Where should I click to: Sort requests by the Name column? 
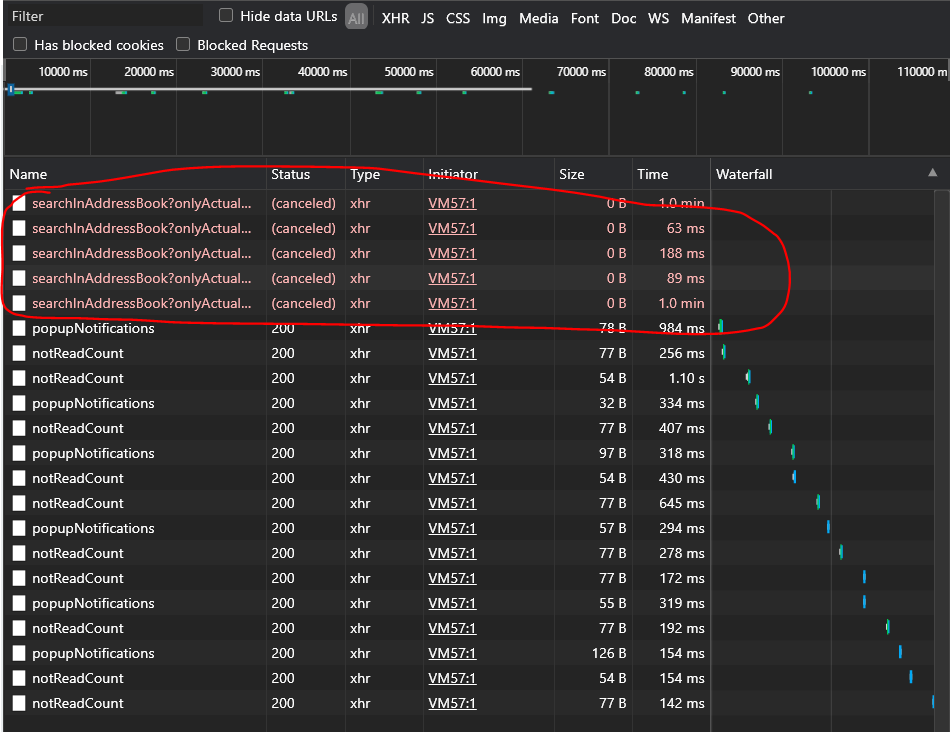pyautogui.click(x=135, y=175)
